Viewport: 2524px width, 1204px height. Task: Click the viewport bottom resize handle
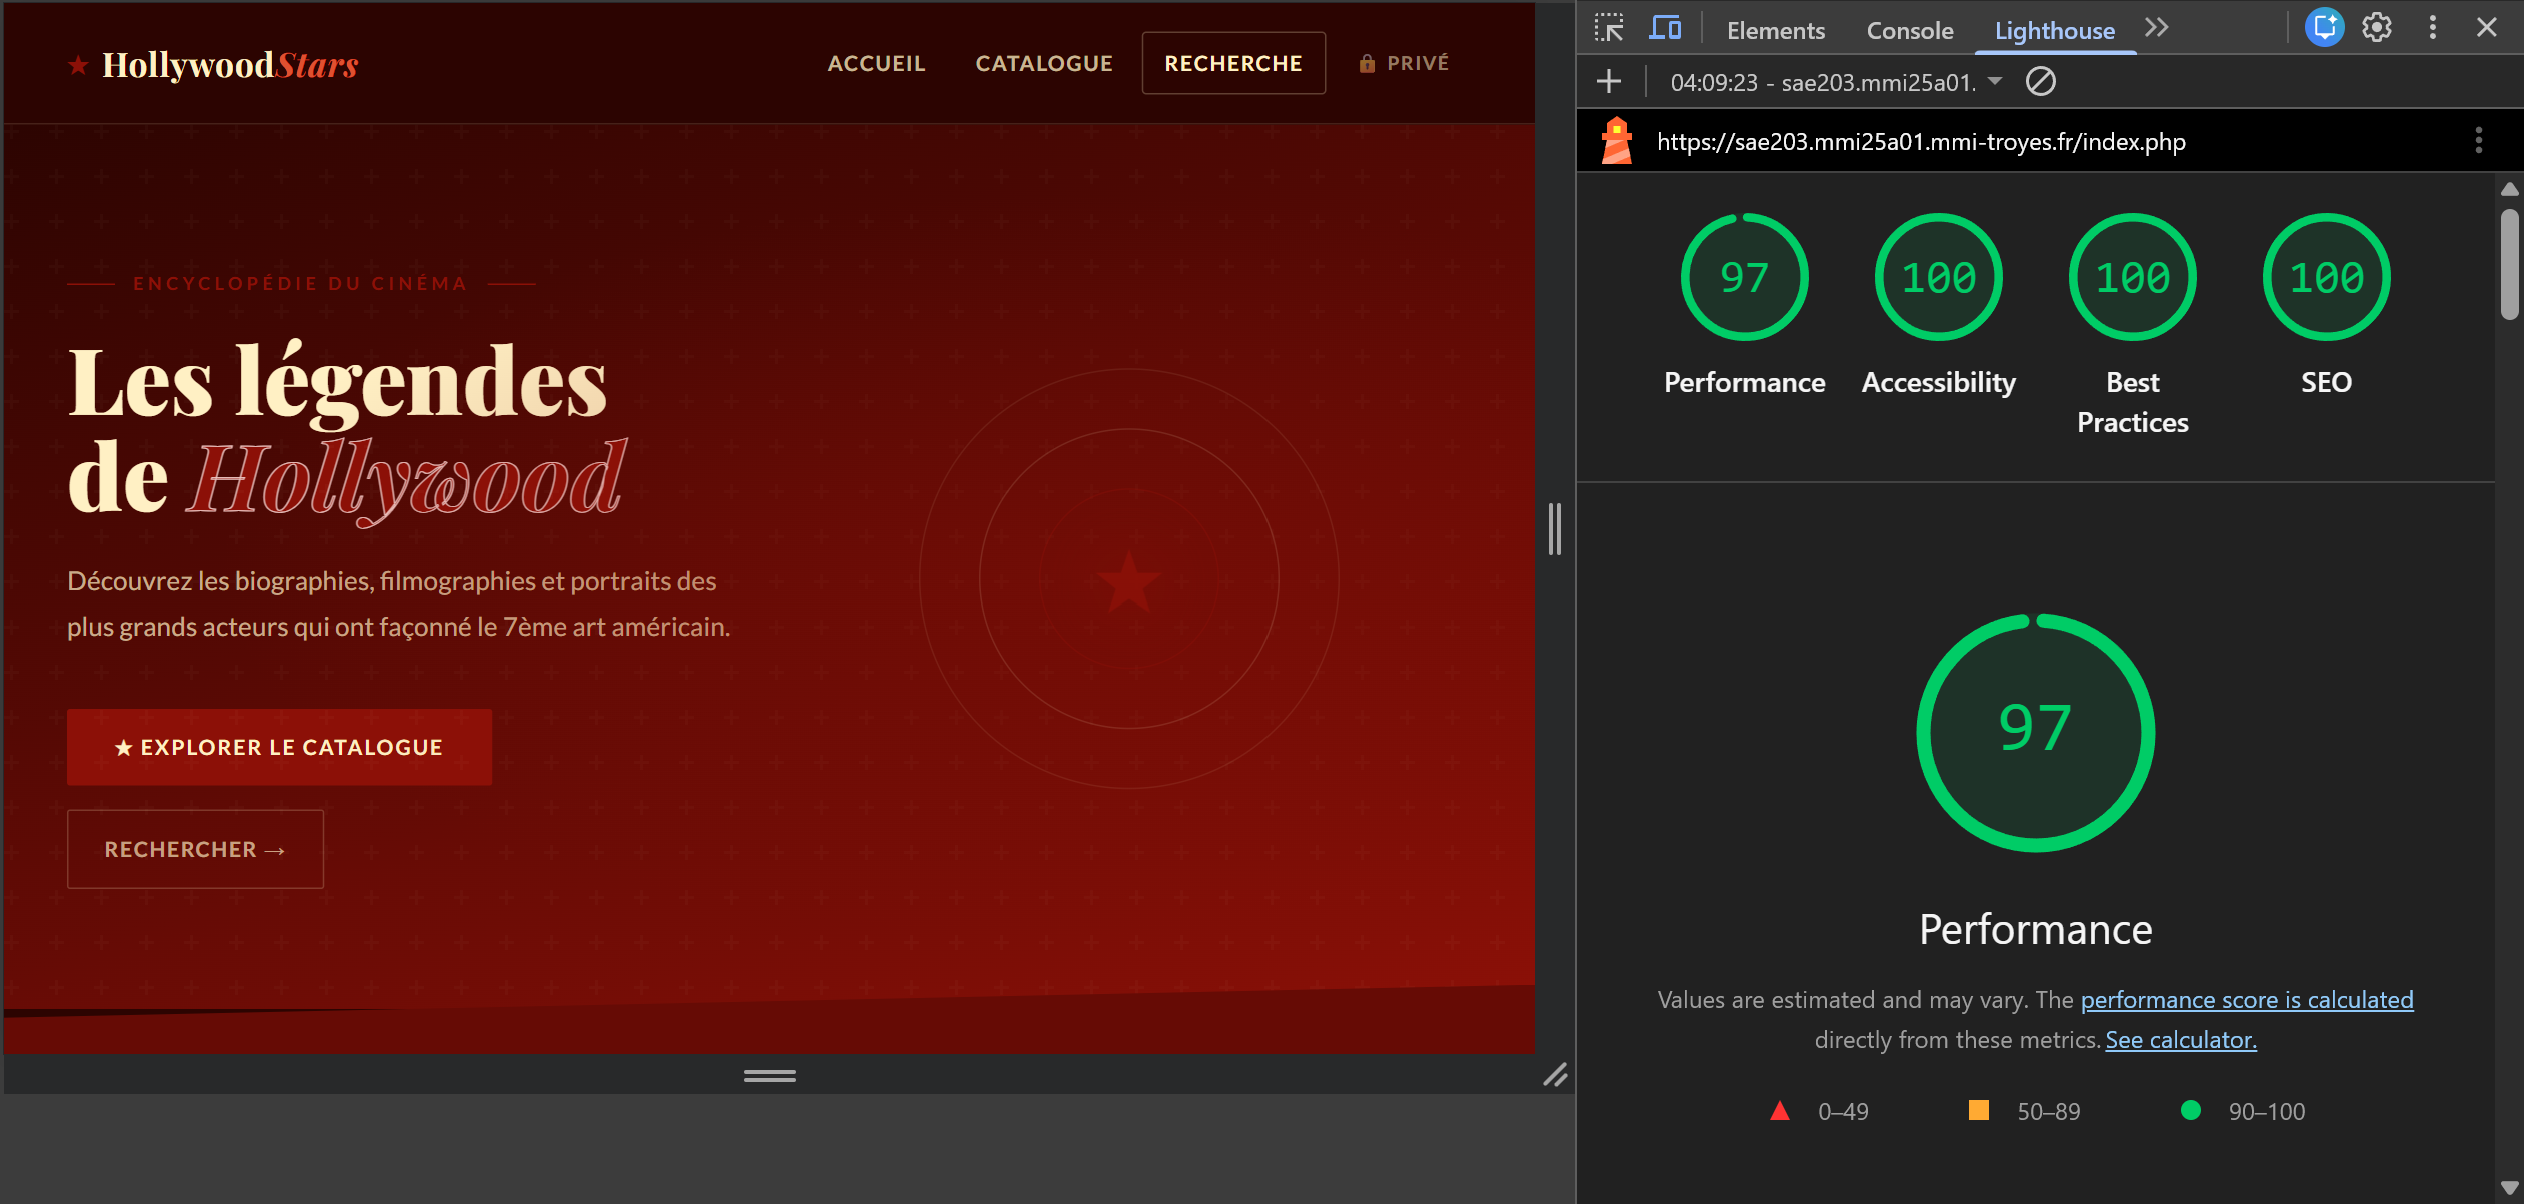point(769,1076)
